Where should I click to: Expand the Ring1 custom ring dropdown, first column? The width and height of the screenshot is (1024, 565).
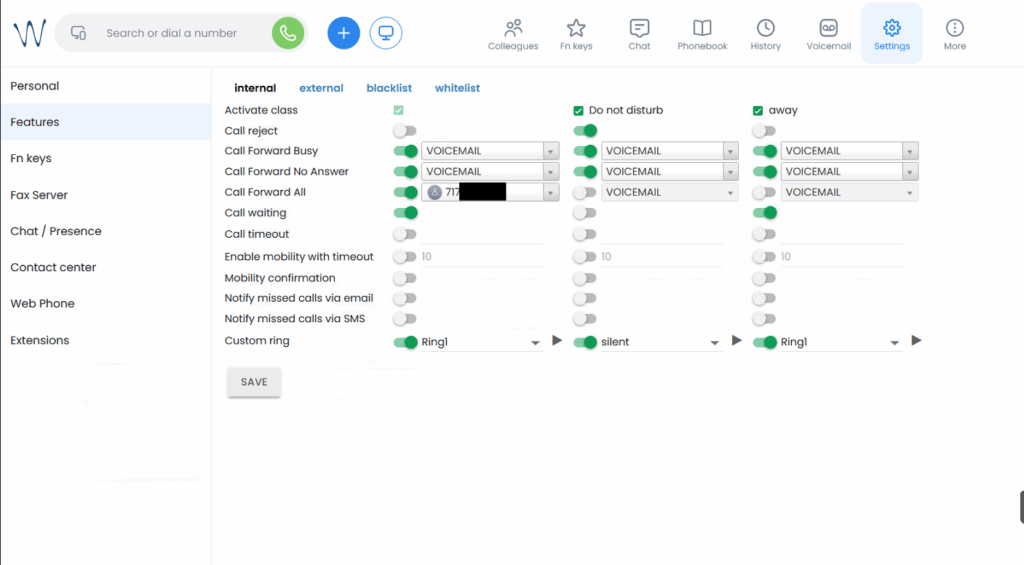(x=535, y=342)
